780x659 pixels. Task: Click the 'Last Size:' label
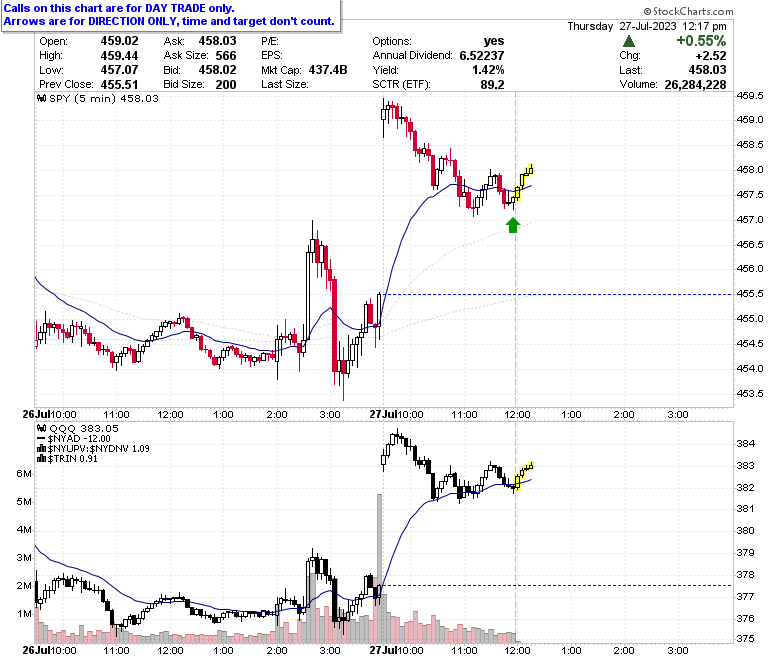coord(285,85)
